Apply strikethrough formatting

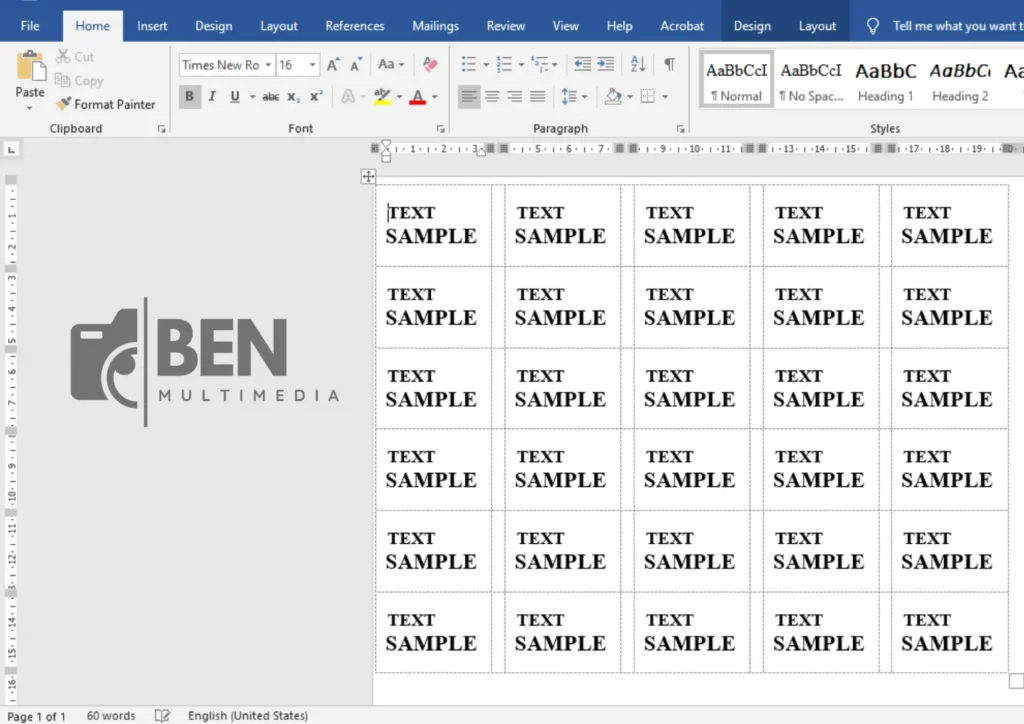click(270, 96)
